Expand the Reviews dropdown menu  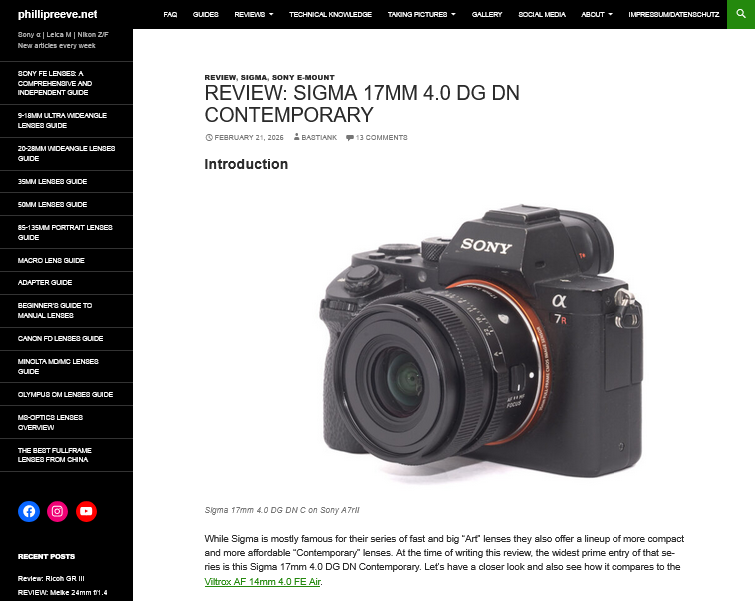click(x=254, y=14)
